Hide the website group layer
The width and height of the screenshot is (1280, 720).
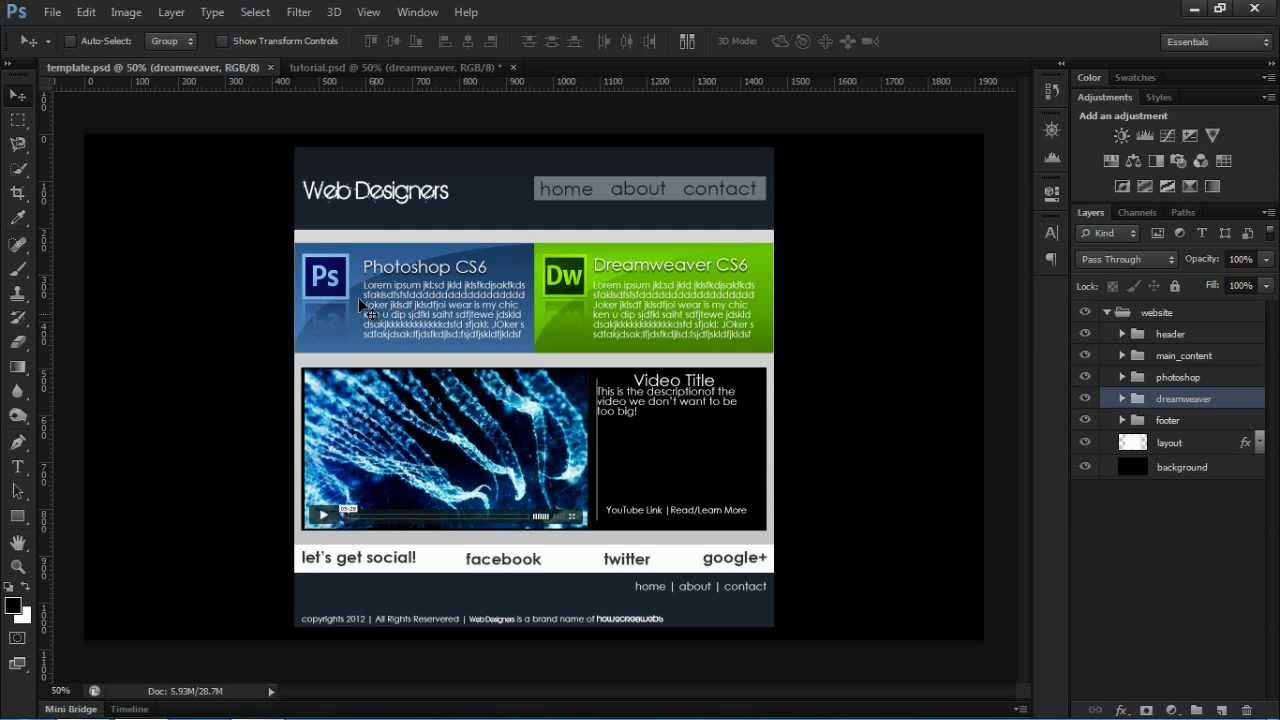pos(1085,312)
